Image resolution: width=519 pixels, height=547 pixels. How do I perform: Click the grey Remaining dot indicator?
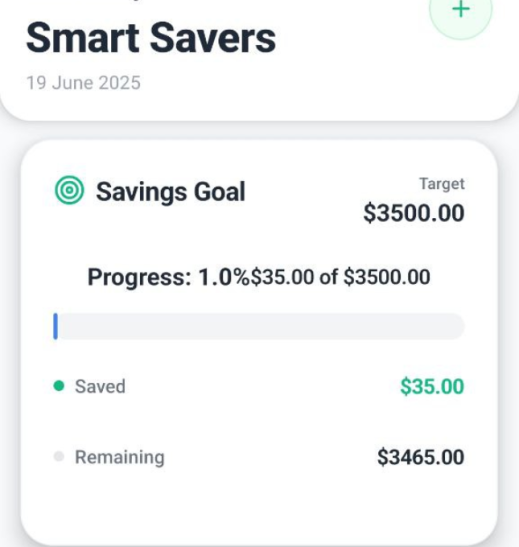[59, 456]
